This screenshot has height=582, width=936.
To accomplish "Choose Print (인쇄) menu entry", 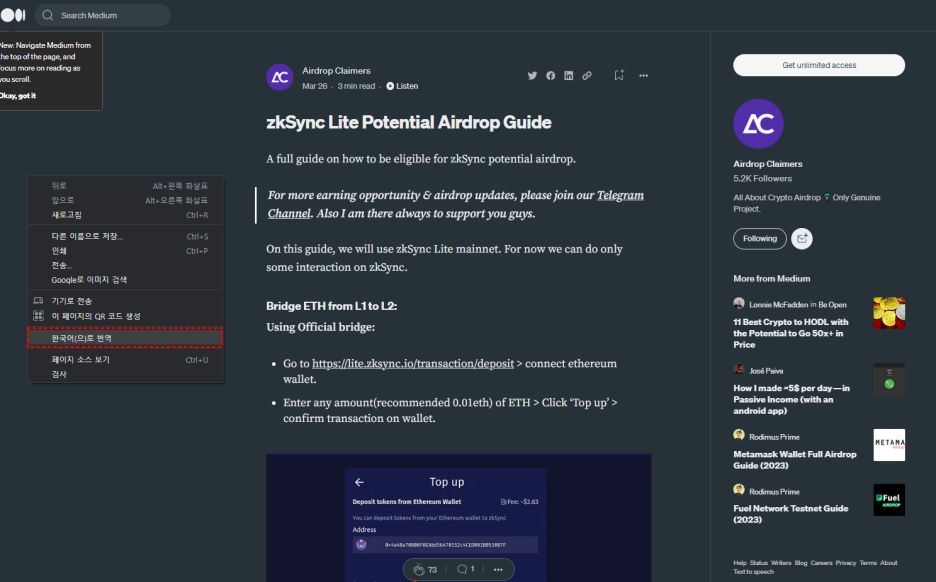I will [x=125, y=251].
